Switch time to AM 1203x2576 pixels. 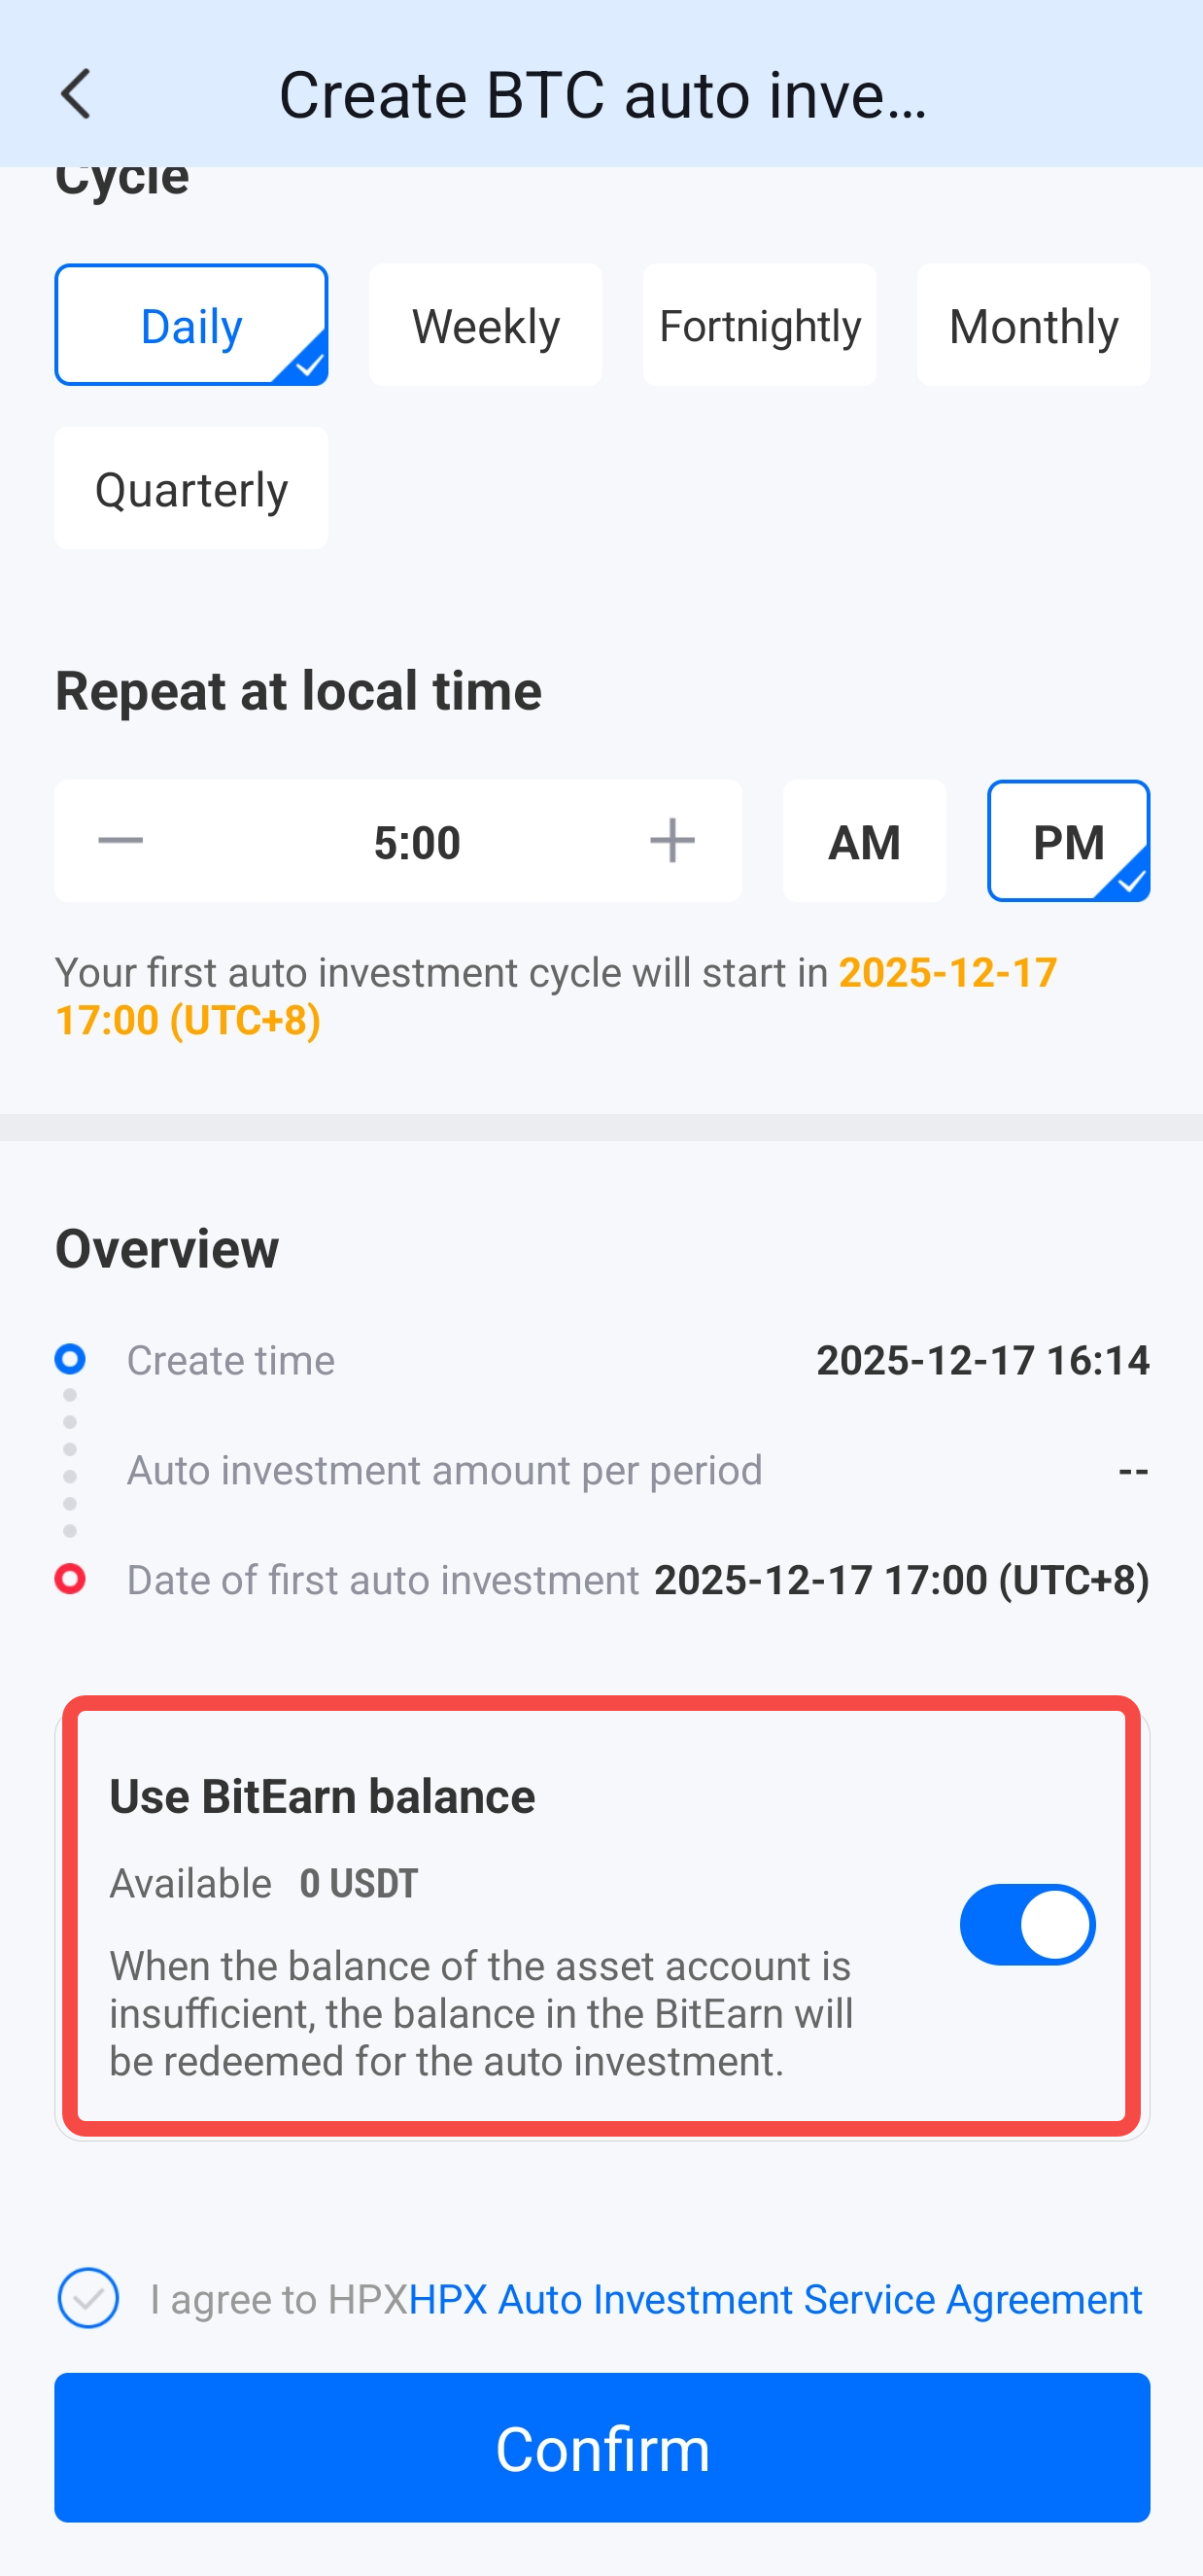coord(864,842)
